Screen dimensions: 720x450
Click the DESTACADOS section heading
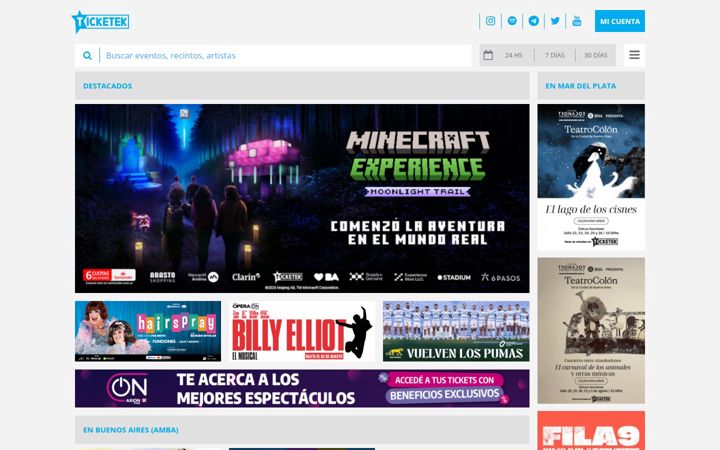pyautogui.click(x=107, y=86)
